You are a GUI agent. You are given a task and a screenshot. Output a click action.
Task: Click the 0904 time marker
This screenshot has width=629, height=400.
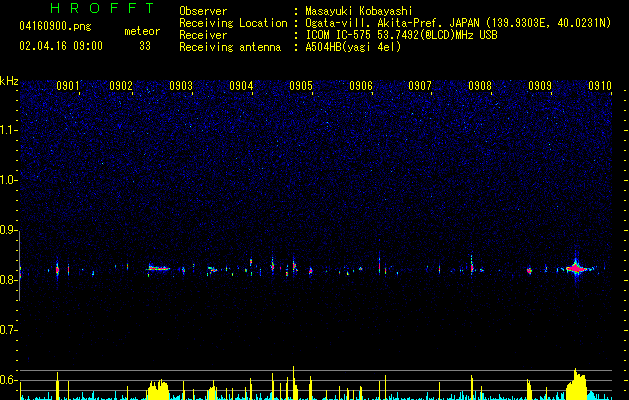click(241, 85)
